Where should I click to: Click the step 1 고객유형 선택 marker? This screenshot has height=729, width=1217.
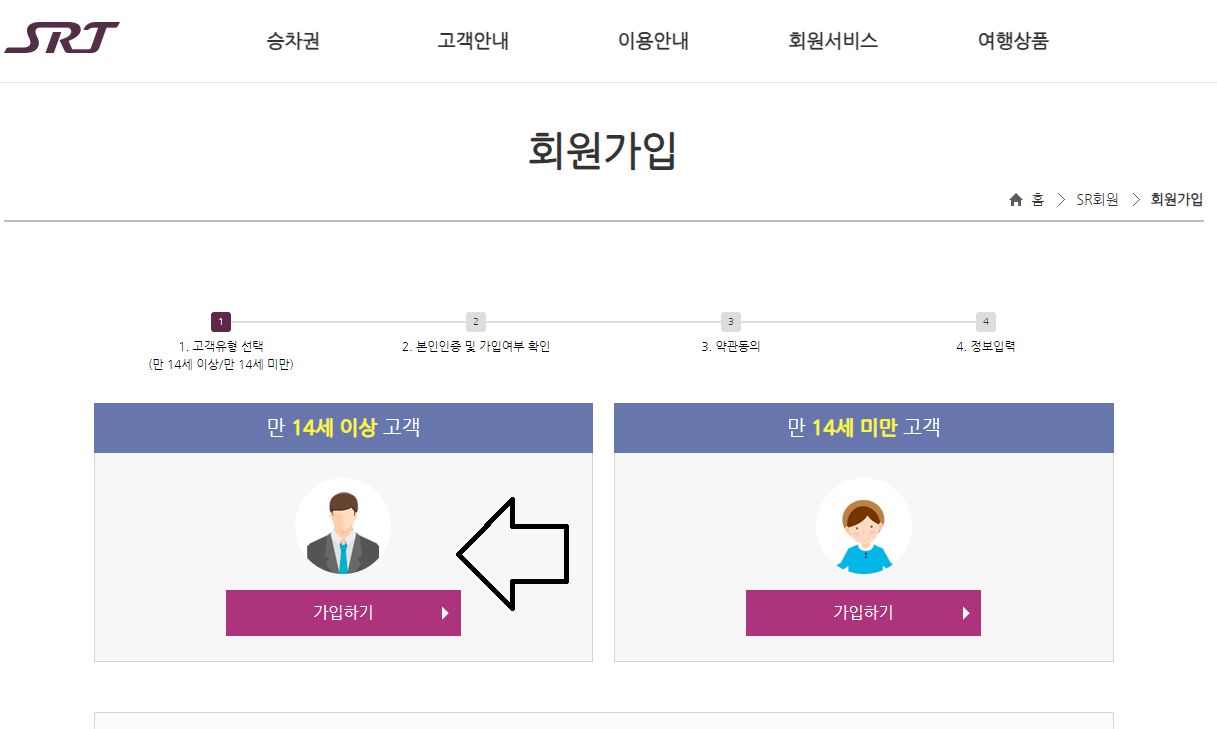pos(219,321)
